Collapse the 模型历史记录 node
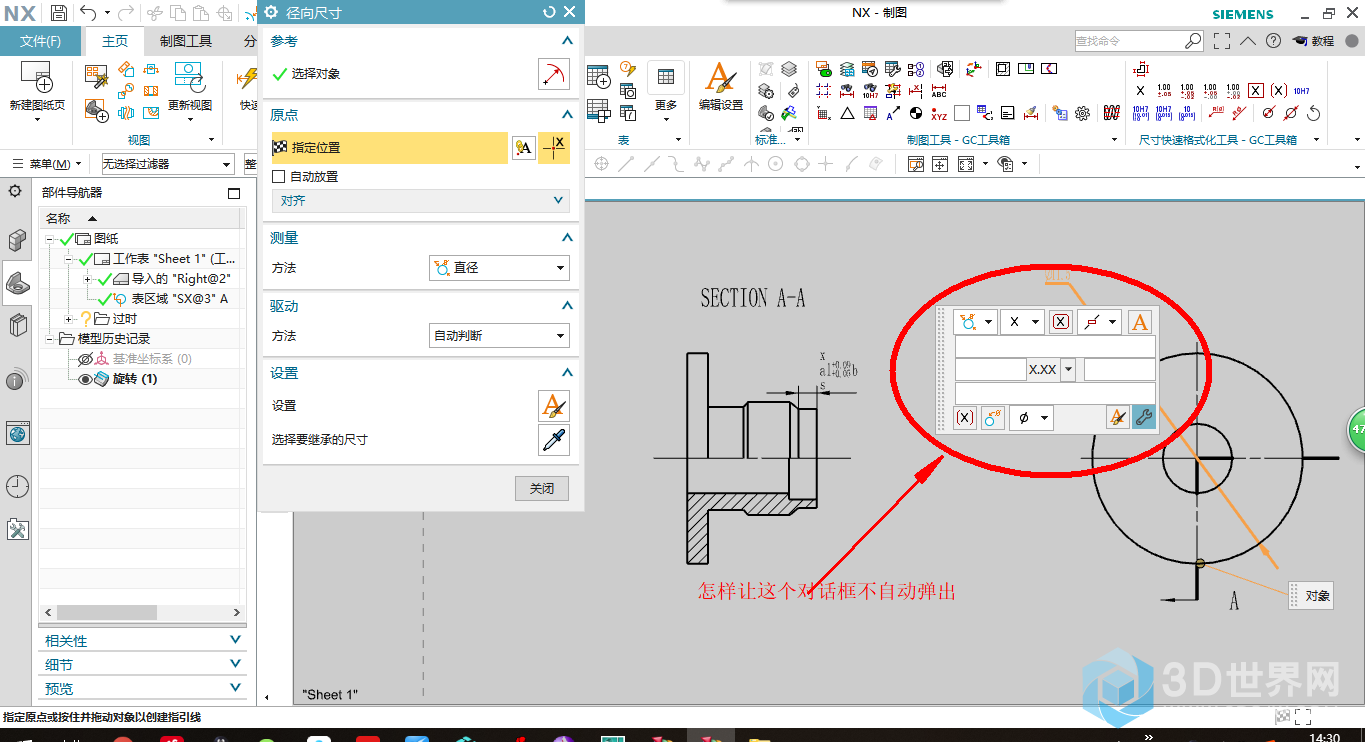The width and height of the screenshot is (1365, 742). pos(50,339)
